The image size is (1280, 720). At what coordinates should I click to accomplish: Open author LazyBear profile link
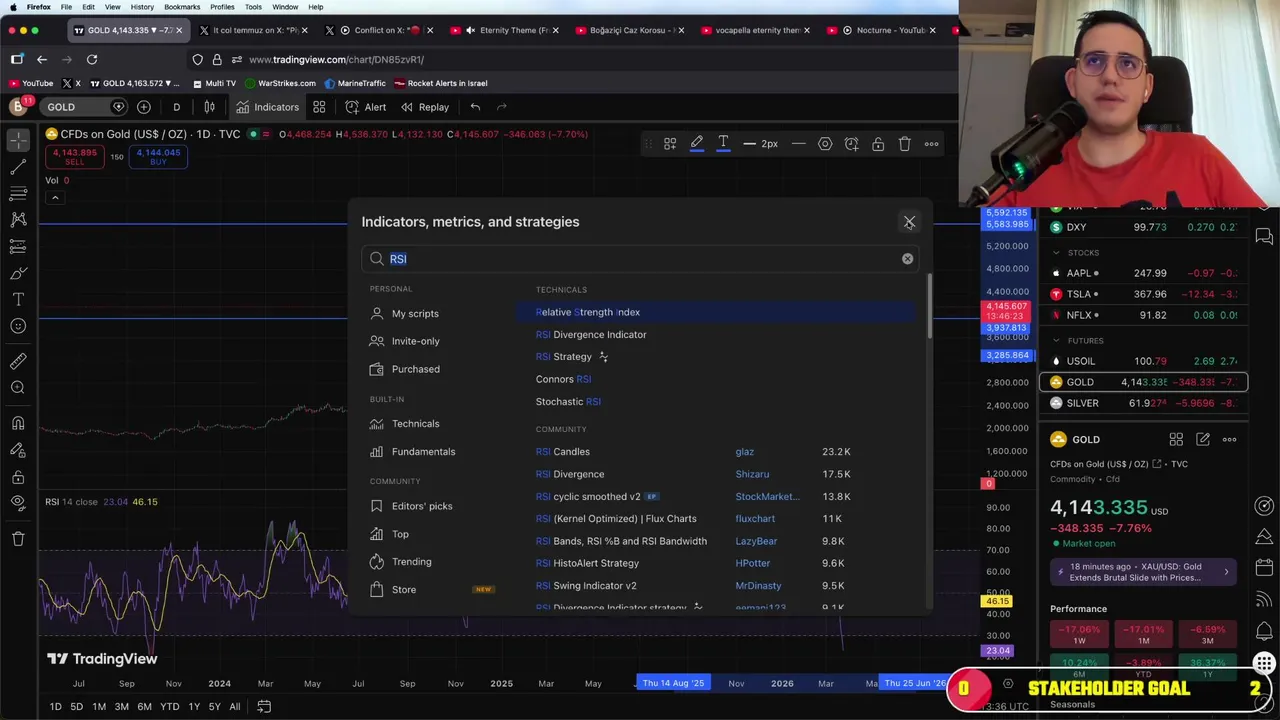coord(756,541)
